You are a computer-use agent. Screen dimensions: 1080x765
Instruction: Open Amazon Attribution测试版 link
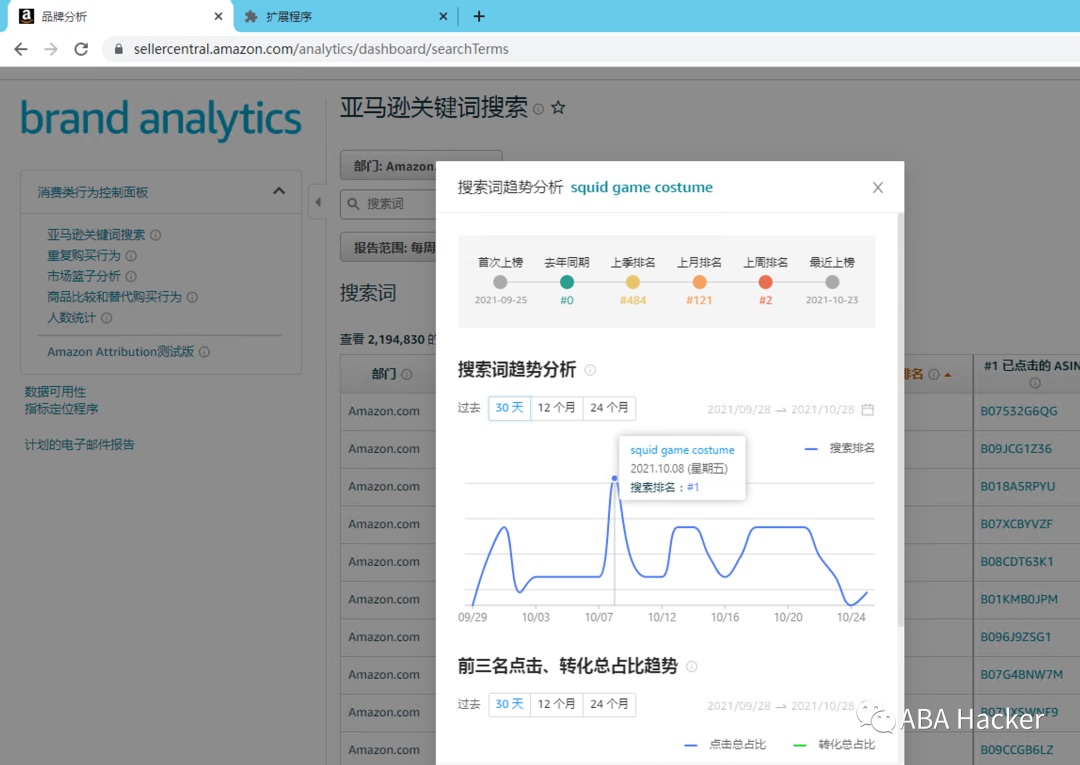[121, 351]
